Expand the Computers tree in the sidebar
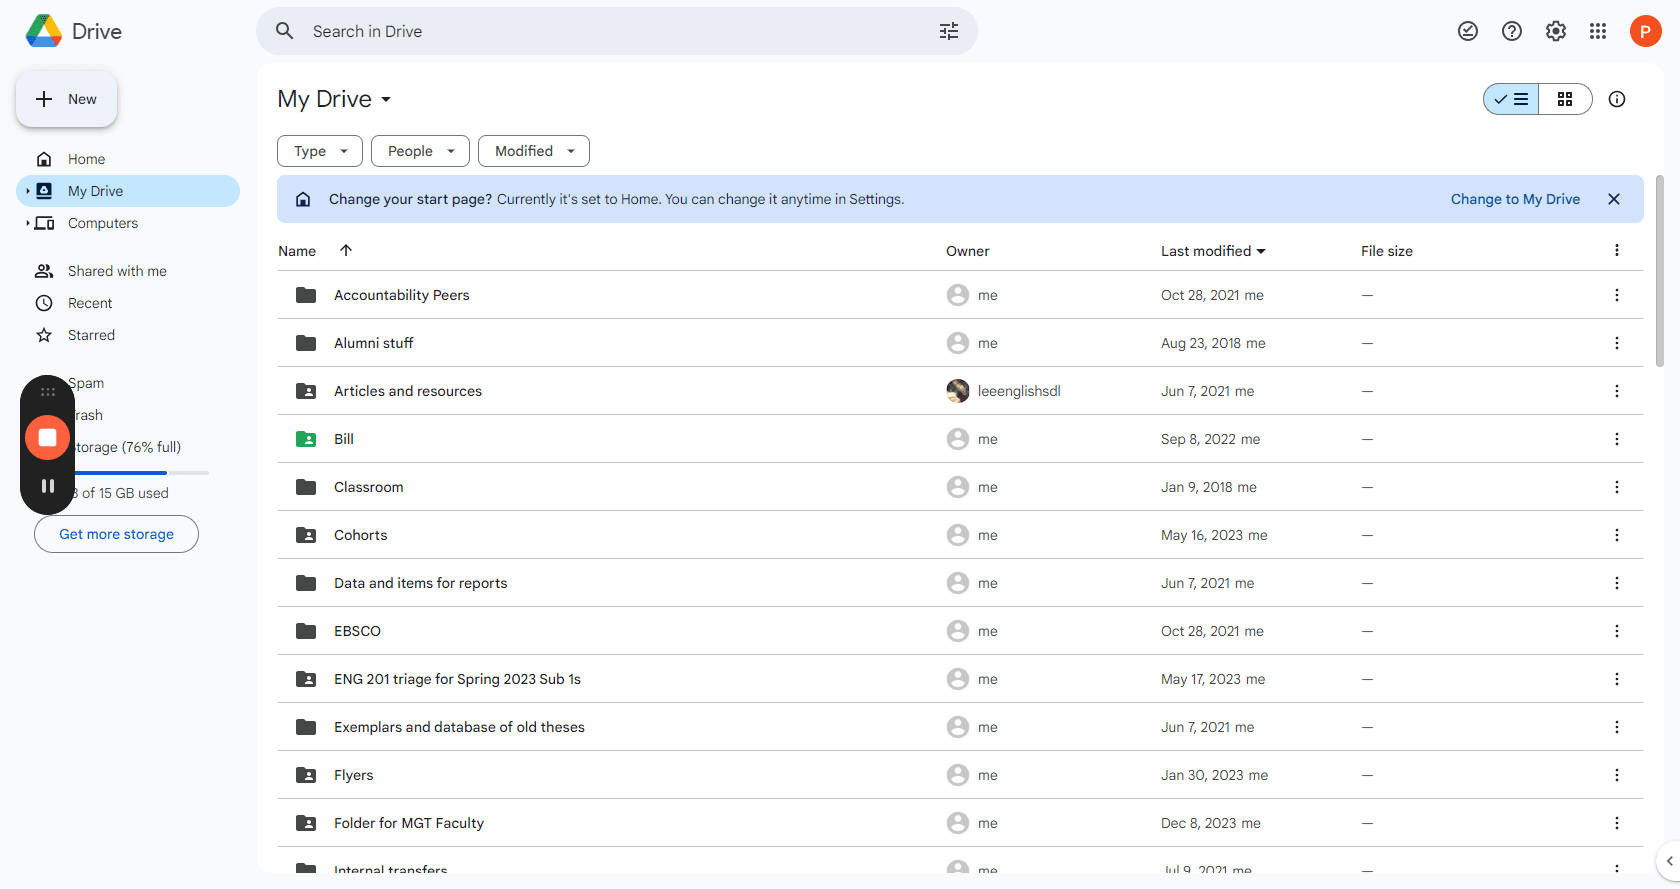The width and height of the screenshot is (1680, 889). coord(27,223)
